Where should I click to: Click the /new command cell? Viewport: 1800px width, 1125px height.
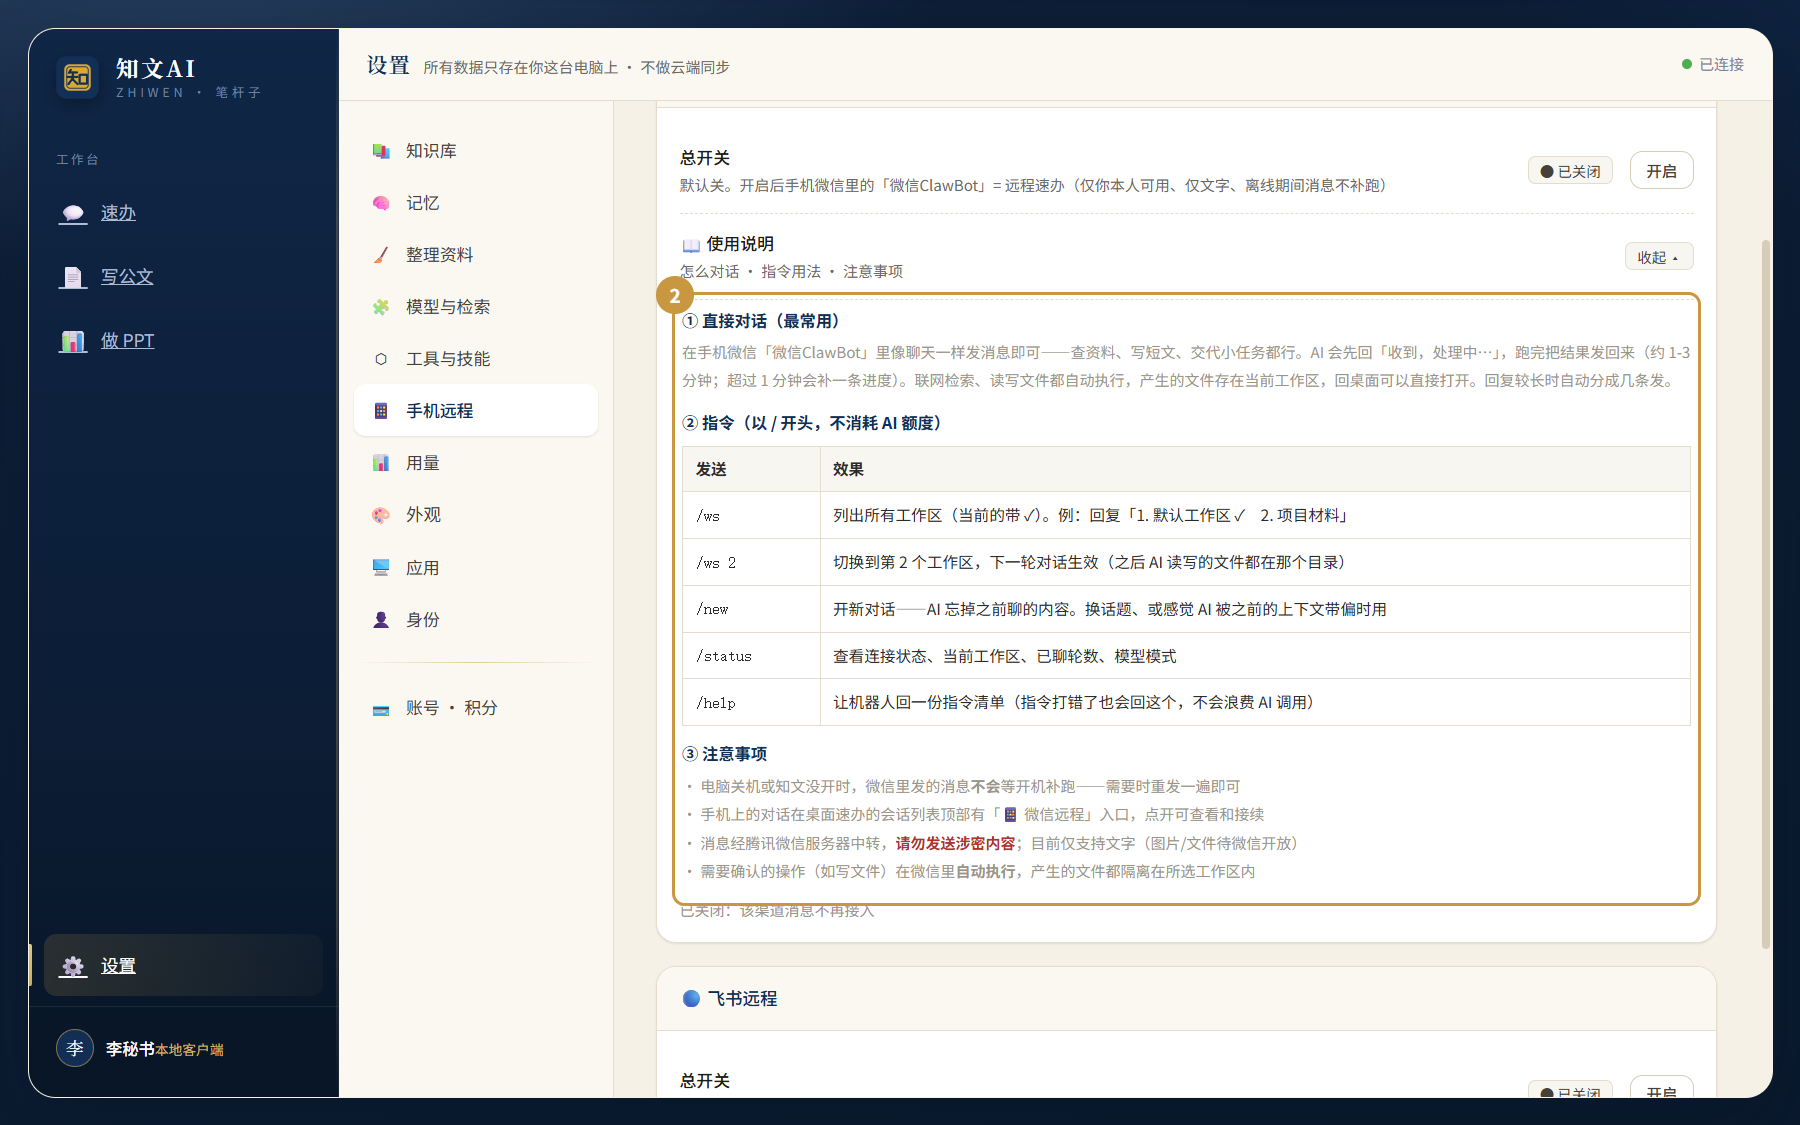point(751,609)
